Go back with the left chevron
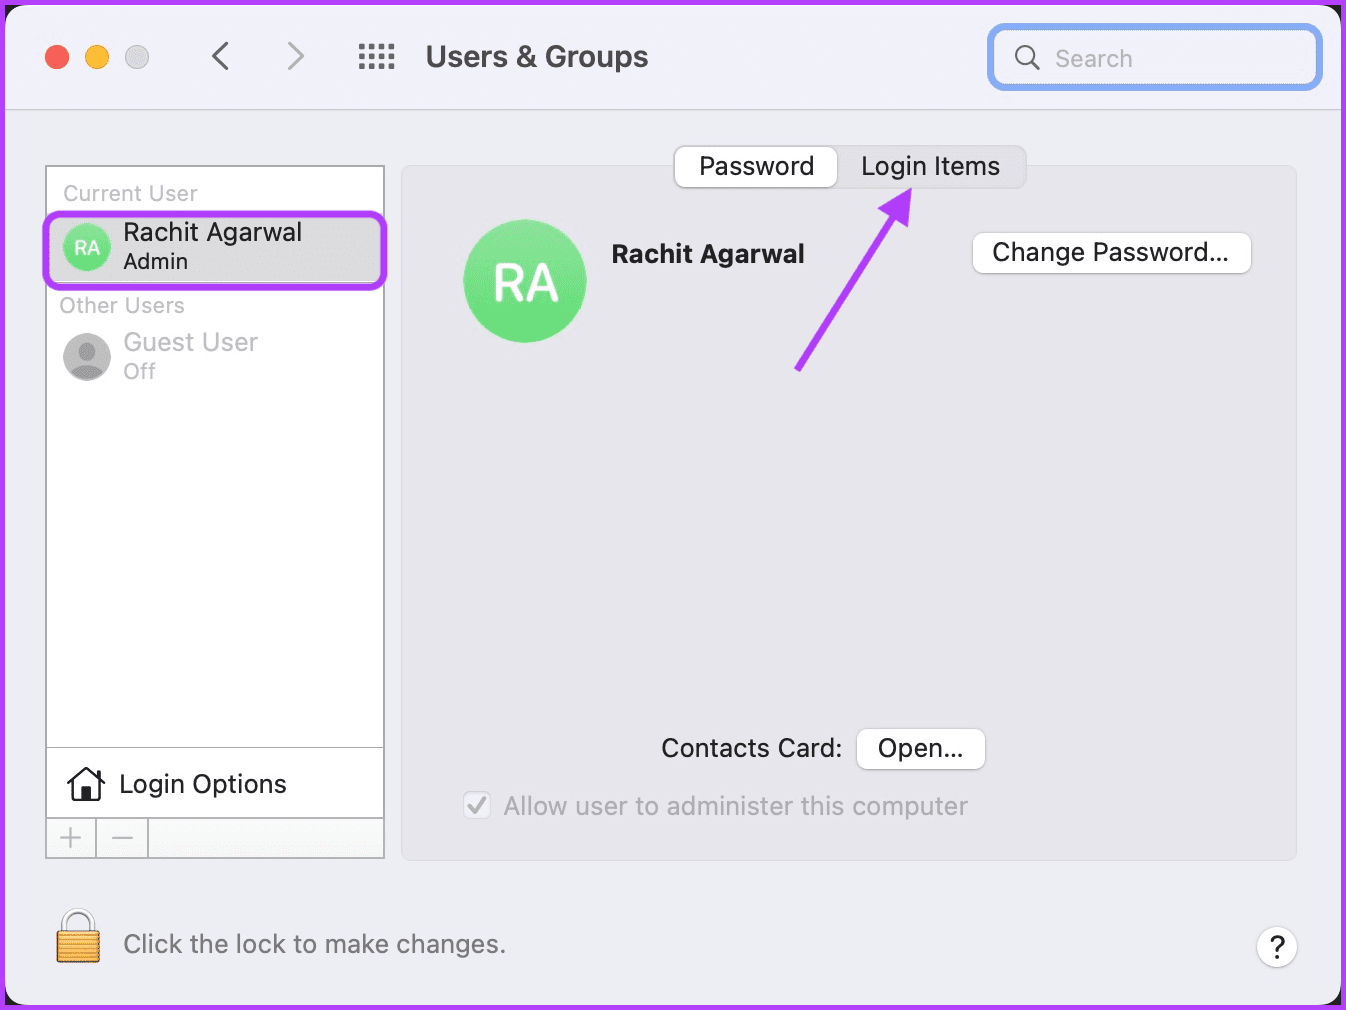1346x1010 pixels. [x=221, y=56]
